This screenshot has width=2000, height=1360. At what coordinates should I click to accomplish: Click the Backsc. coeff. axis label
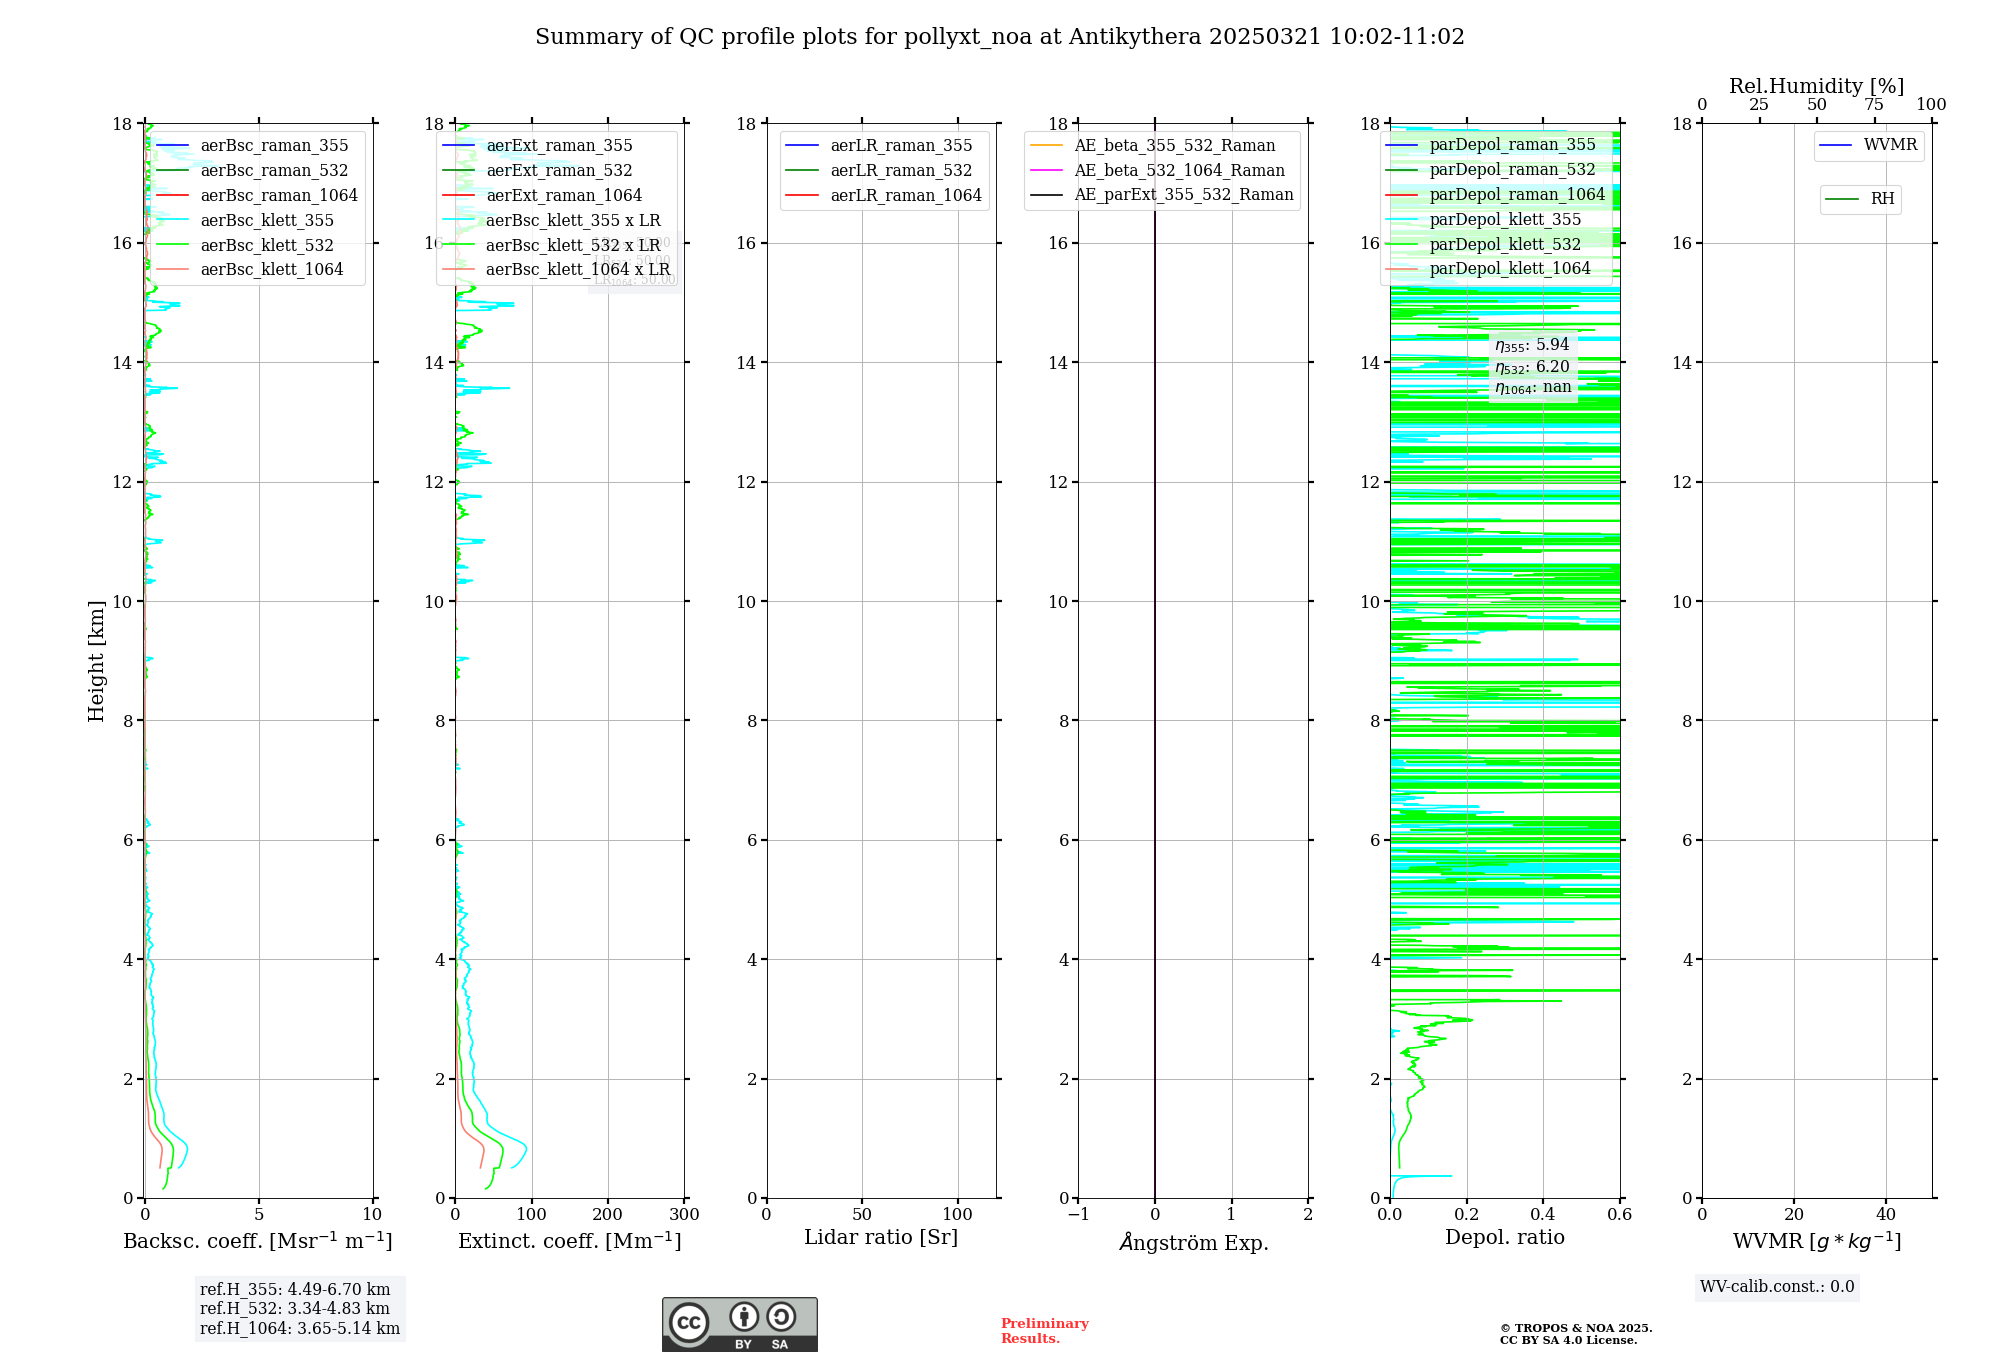coord(258,1241)
